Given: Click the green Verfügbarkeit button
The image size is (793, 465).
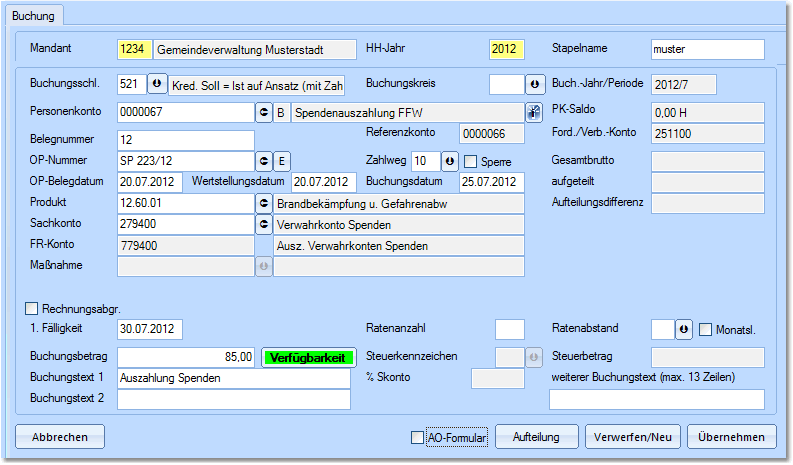Looking at the screenshot, I should (x=309, y=357).
